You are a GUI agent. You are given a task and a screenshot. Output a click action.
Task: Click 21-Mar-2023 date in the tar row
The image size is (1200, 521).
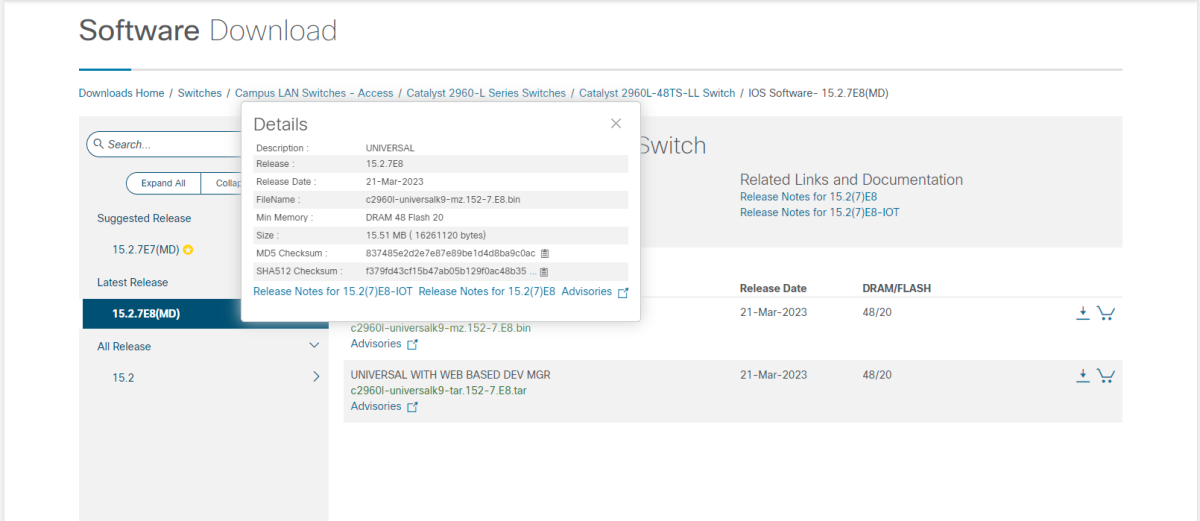coord(774,375)
